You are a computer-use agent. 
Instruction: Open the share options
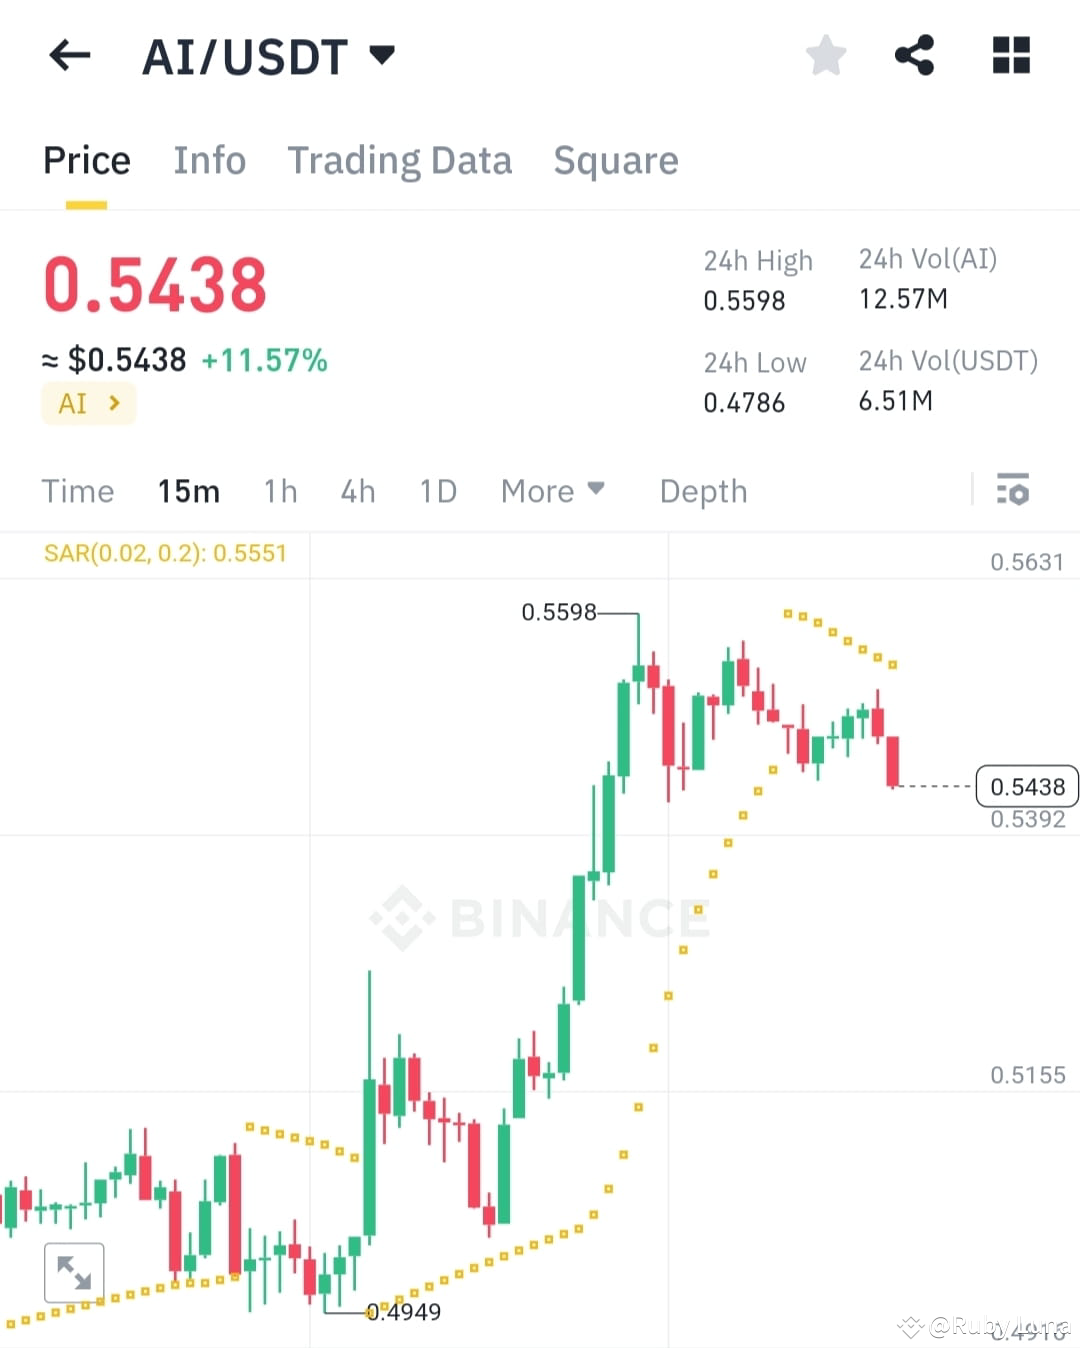point(915,56)
